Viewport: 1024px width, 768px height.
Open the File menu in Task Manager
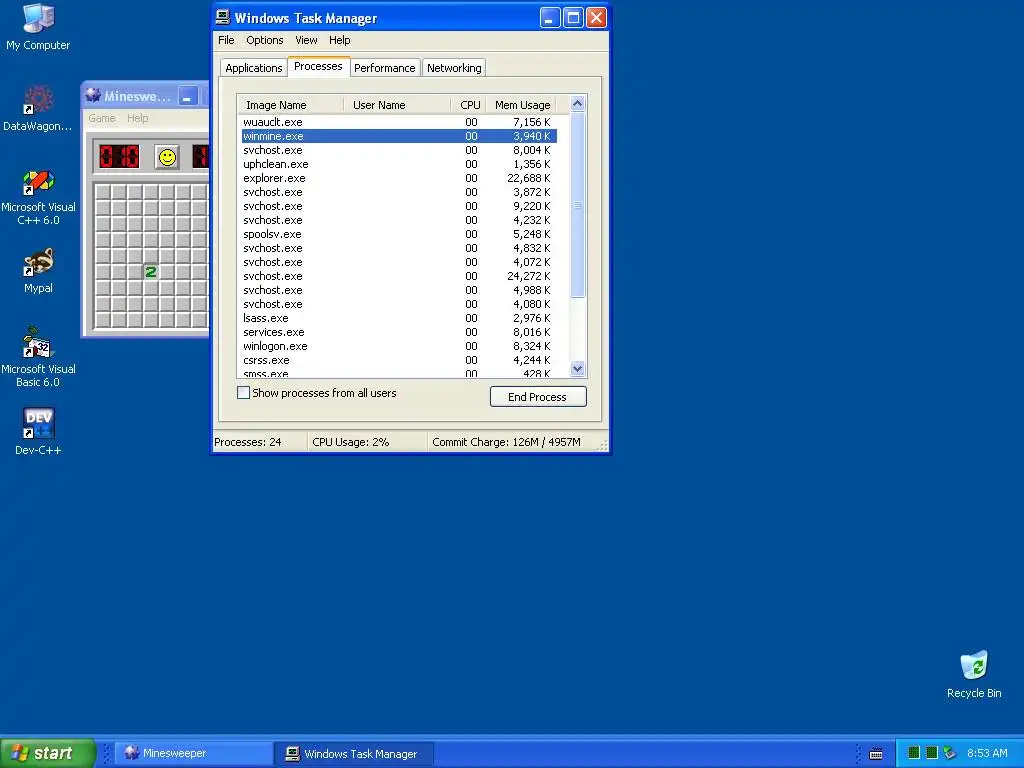[226, 40]
